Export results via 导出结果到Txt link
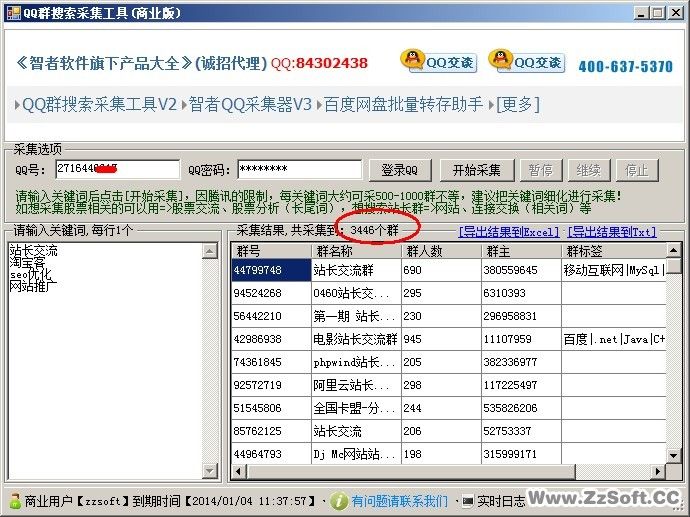 612,231
